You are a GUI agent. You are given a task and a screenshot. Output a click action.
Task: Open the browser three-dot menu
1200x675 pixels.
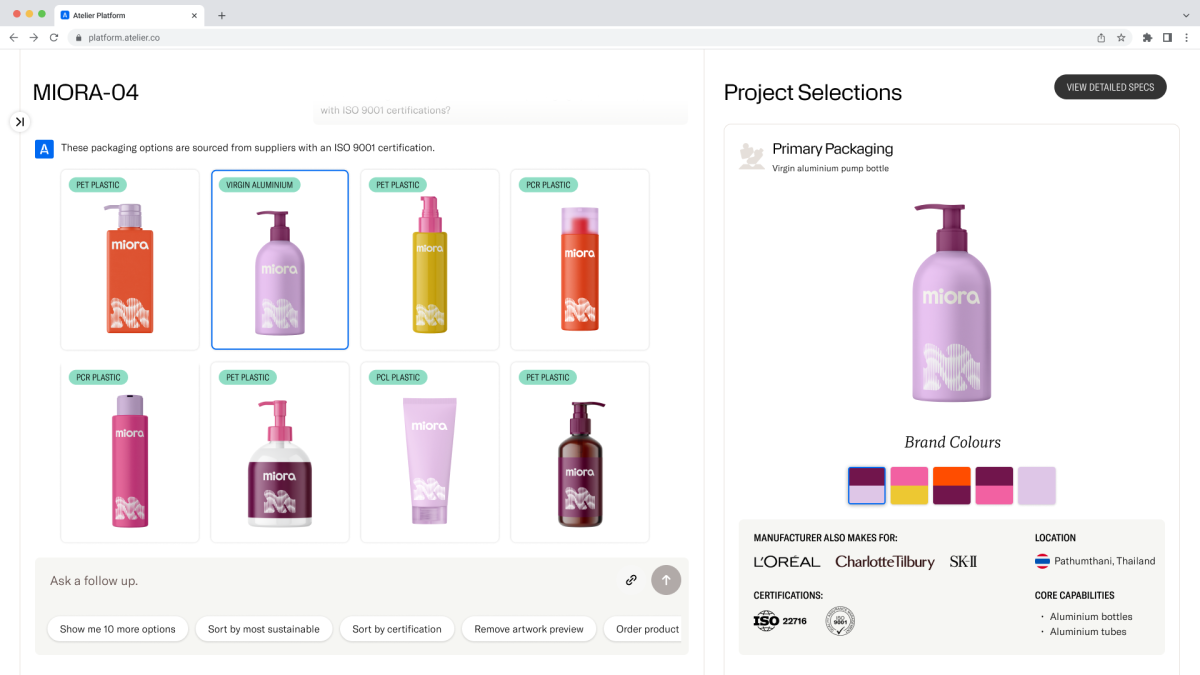(x=1188, y=37)
